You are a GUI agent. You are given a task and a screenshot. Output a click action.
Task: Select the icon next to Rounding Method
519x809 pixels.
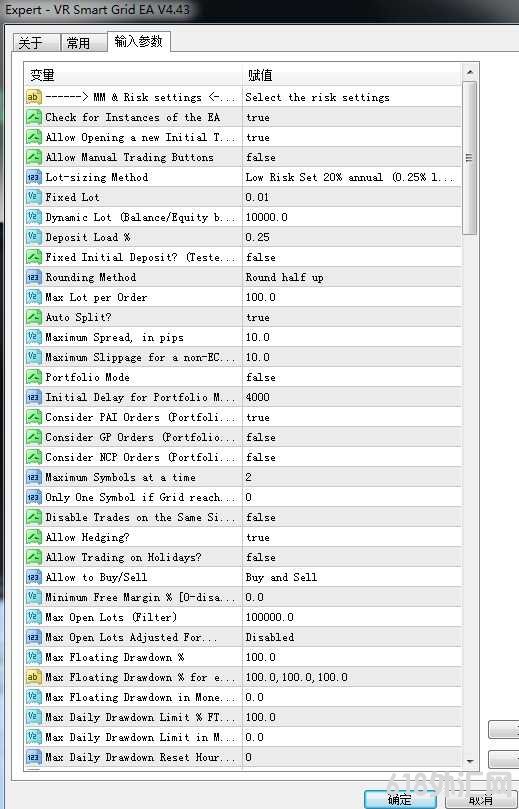point(34,277)
